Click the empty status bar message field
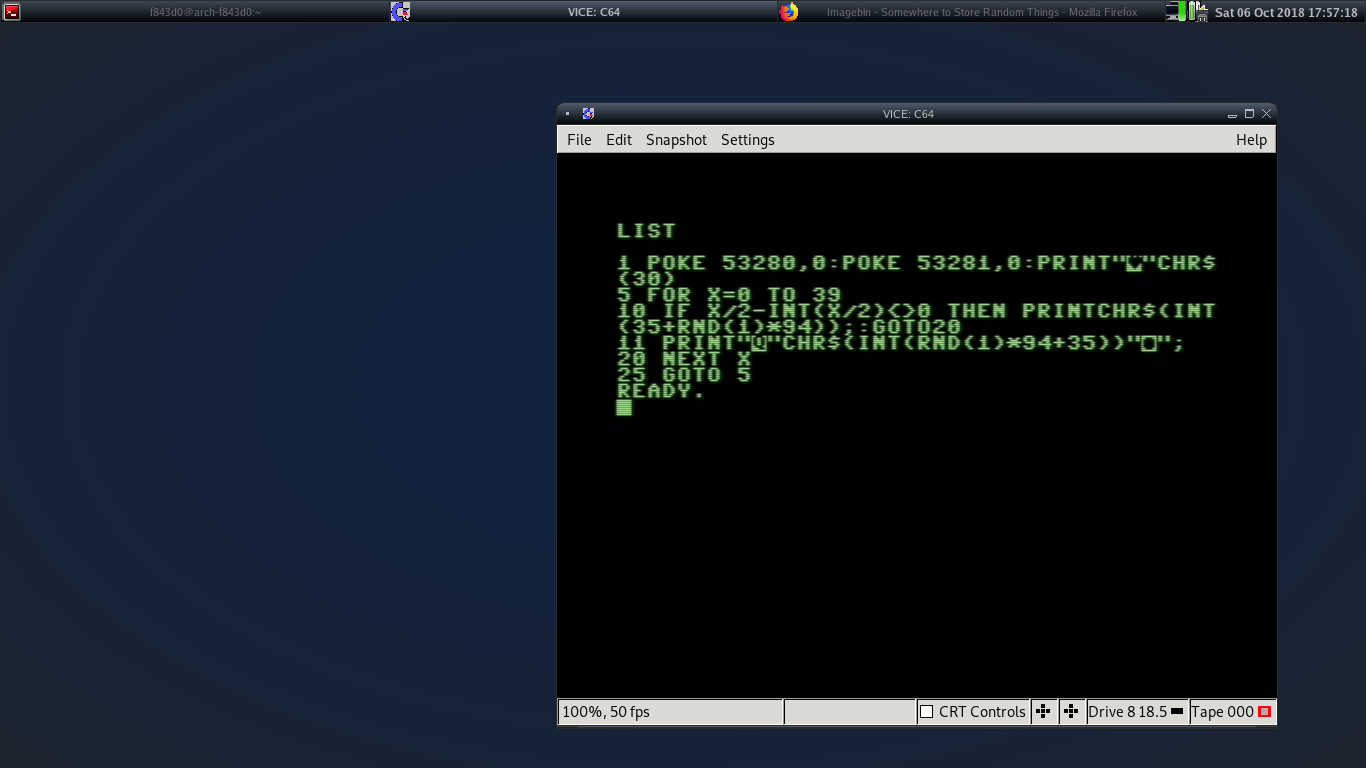The image size is (1366, 768). (850, 712)
